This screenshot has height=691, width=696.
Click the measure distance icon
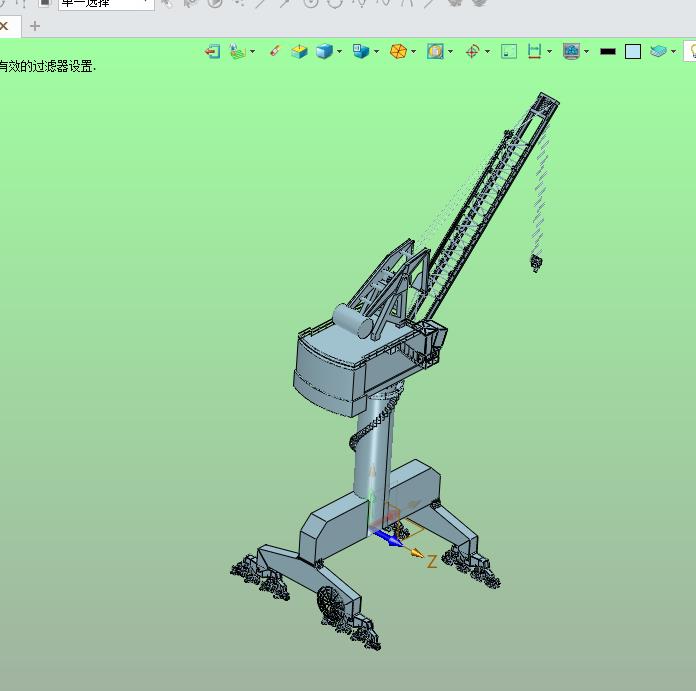[534, 51]
